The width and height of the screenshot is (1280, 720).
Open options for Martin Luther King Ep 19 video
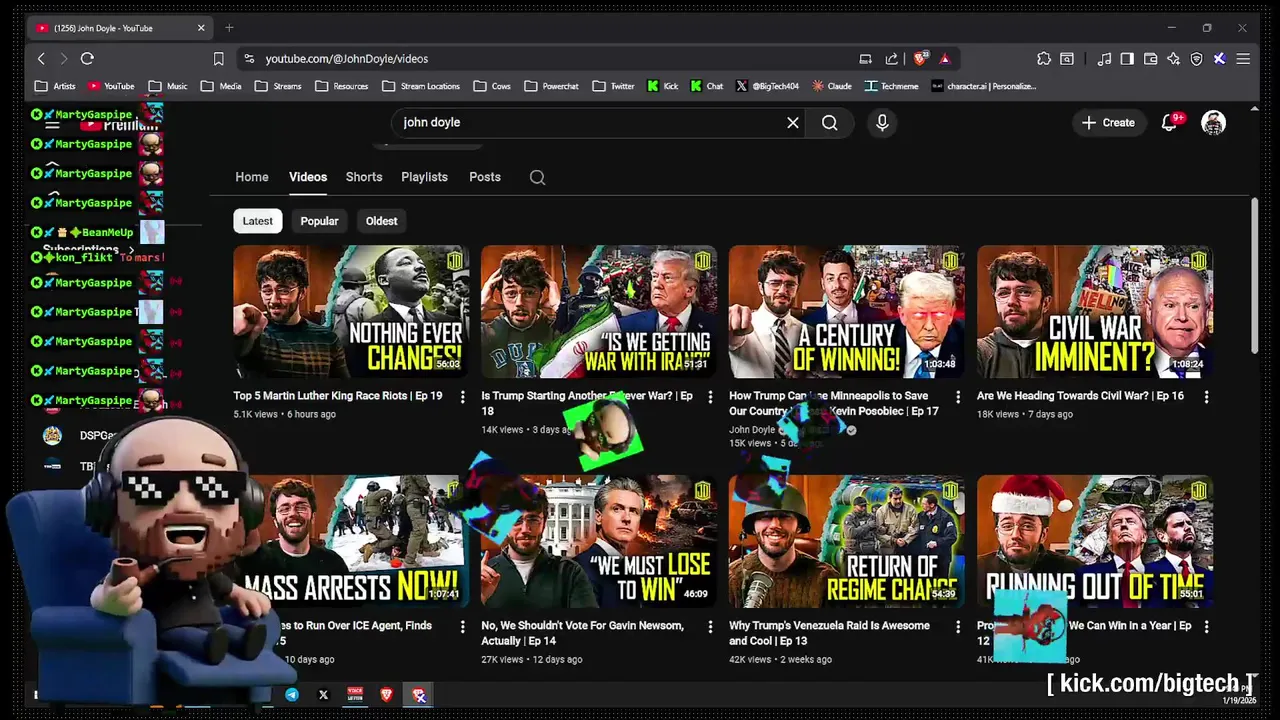point(462,397)
